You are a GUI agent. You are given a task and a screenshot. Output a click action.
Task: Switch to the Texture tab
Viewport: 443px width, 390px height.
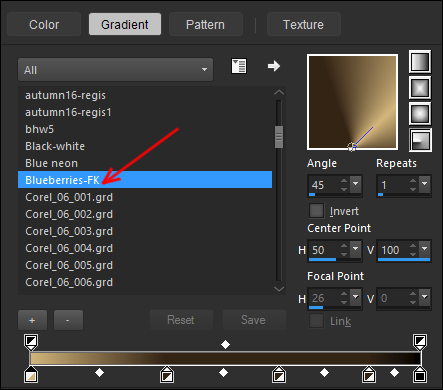[x=304, y=24]
